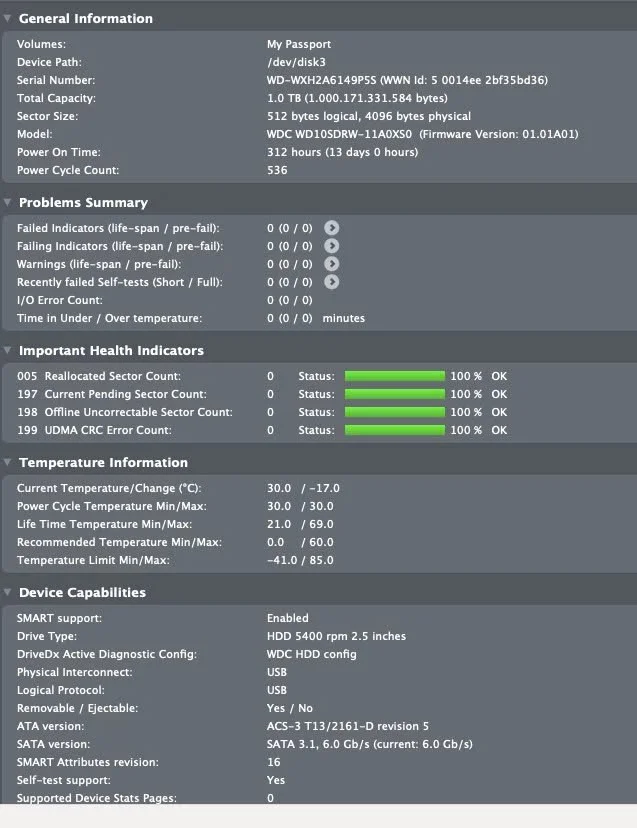Click Offline Uncorrectable Sector Count bar
This screenshot has width=637, height=828.
394,412
